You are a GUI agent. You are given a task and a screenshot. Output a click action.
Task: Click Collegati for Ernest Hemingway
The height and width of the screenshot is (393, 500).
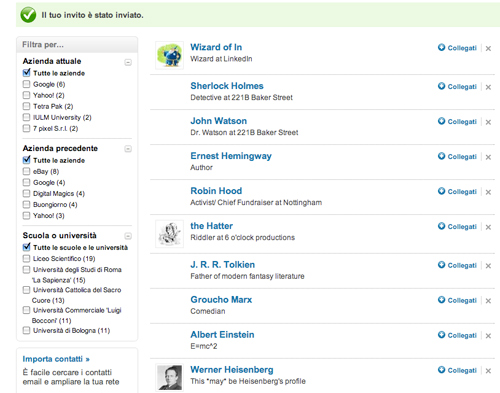click(457, 157)
